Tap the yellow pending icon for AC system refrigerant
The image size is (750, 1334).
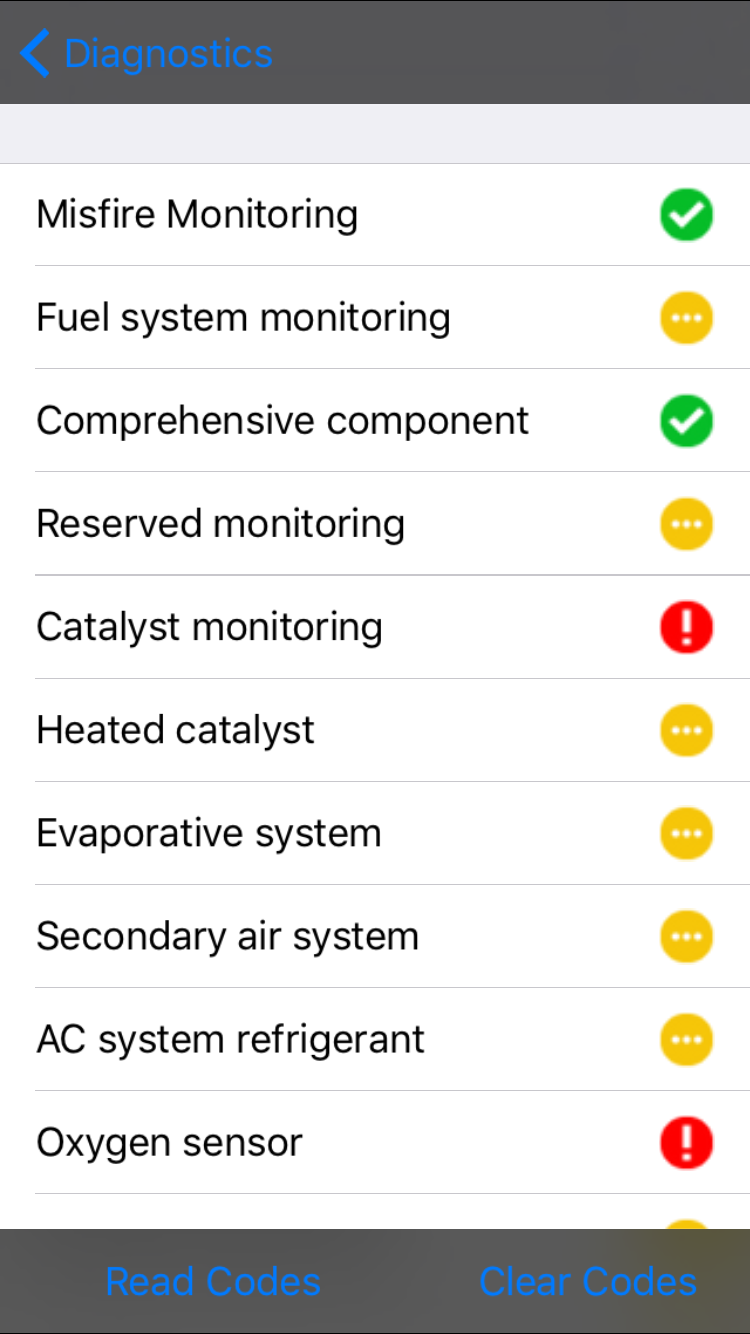686,1039
